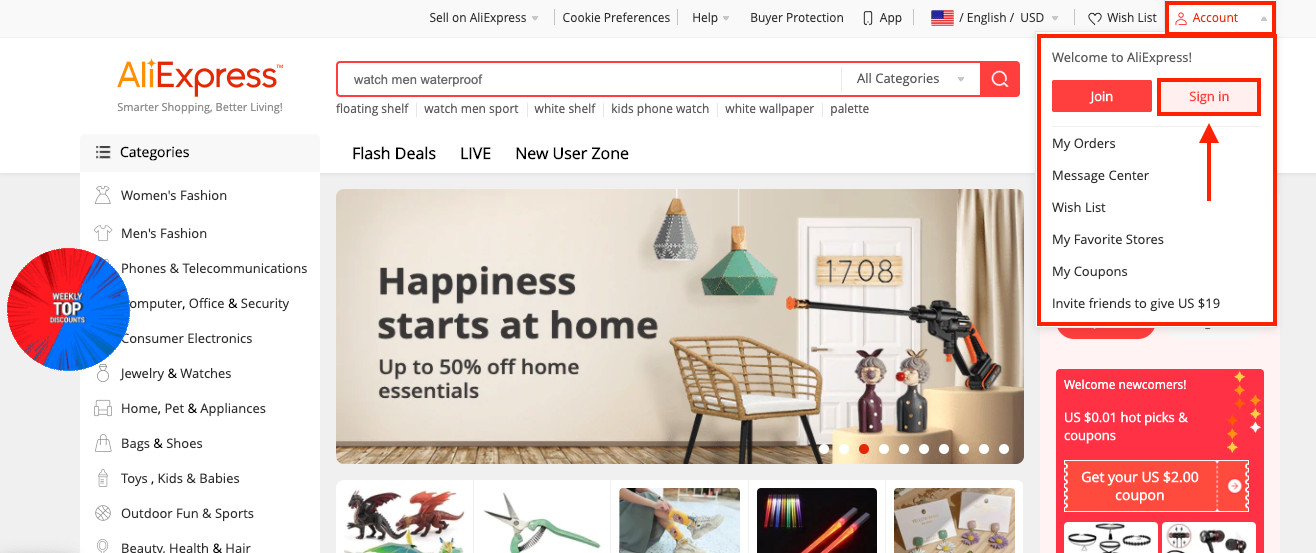Open the Outdoor Fun & Sports ball icon
The width and height of the screenshot is (1316, 553).
coord(102,513)
